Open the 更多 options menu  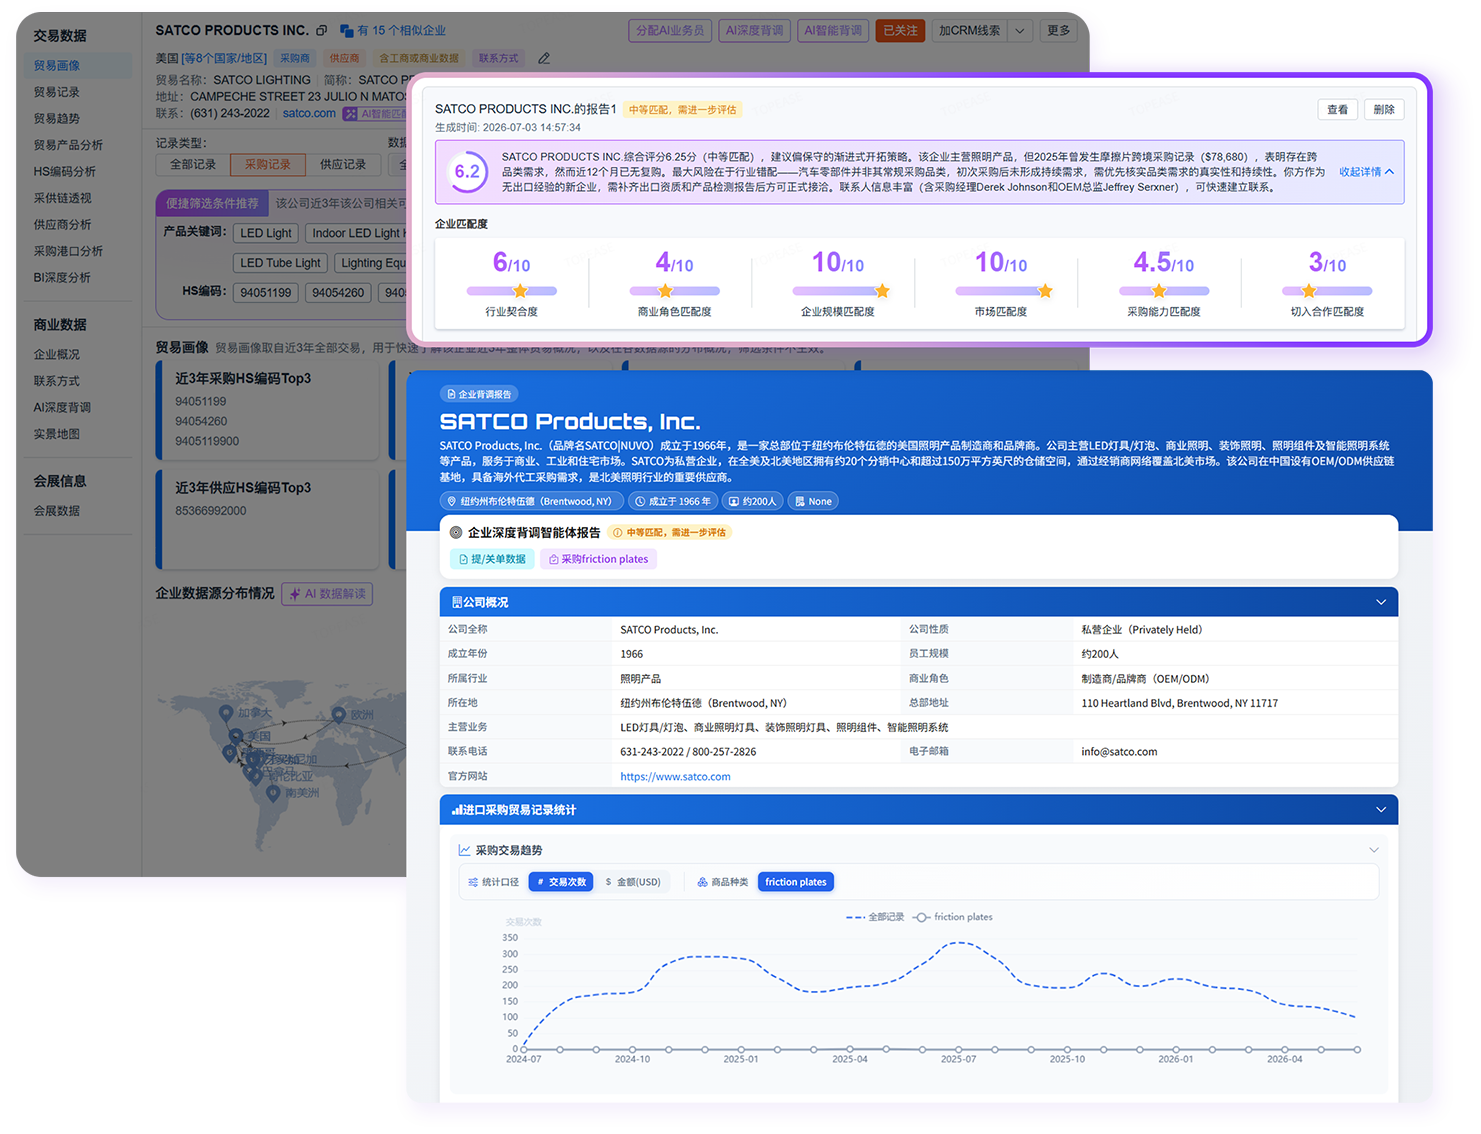click(x=1059, y=31)
